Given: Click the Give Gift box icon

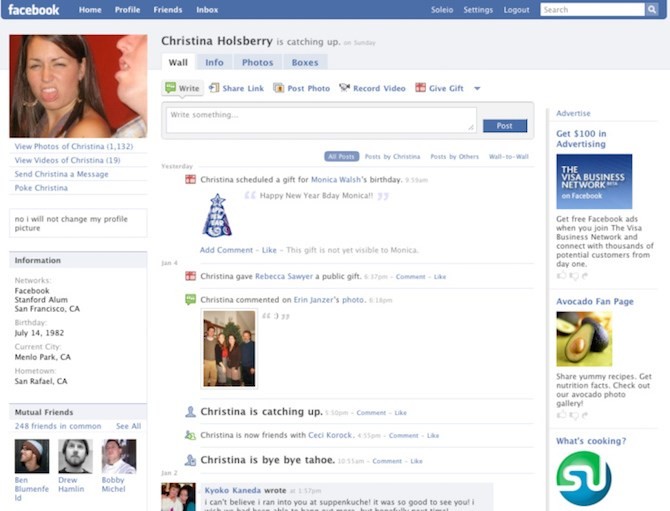Looking at the screenshot, I should [420, 88].
